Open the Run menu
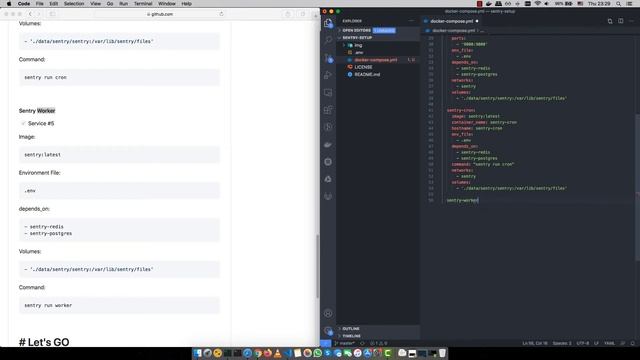 pyautogui.click(x=123, y=4)
